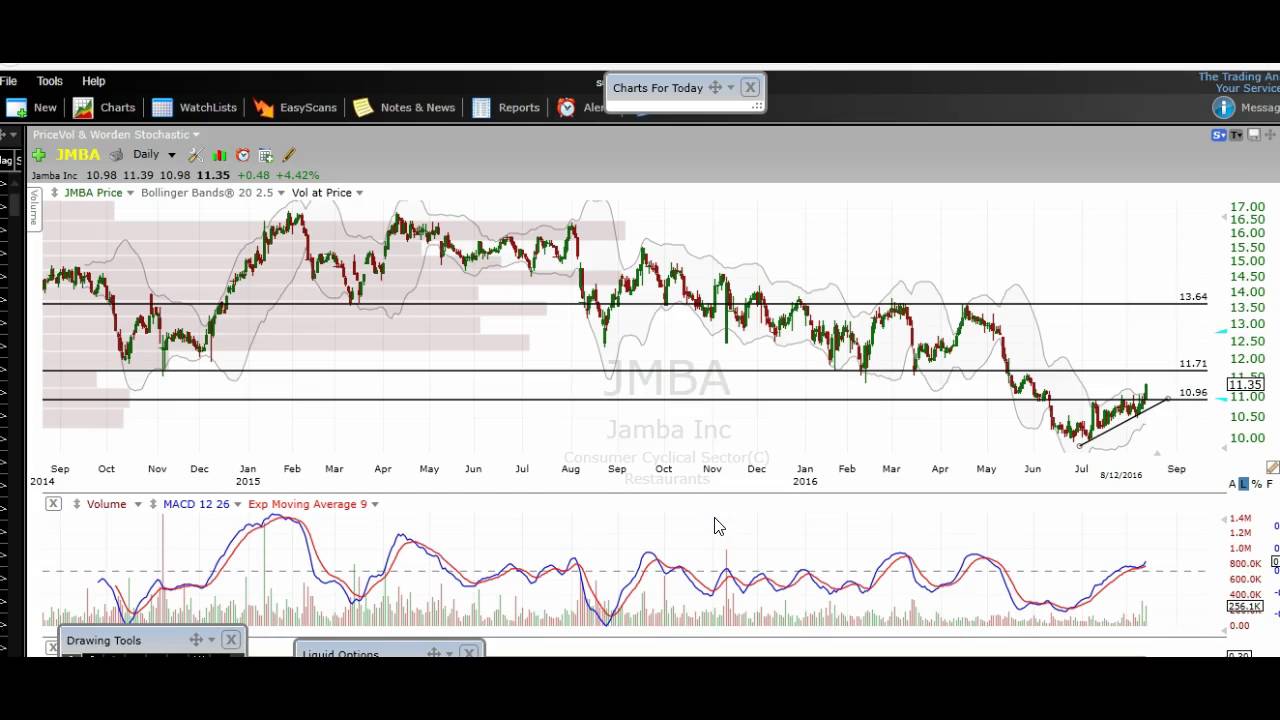Click the reorder arrows beside JMBA Price
The width and height of the screenshot is (1280, 720).
point(54,192)
